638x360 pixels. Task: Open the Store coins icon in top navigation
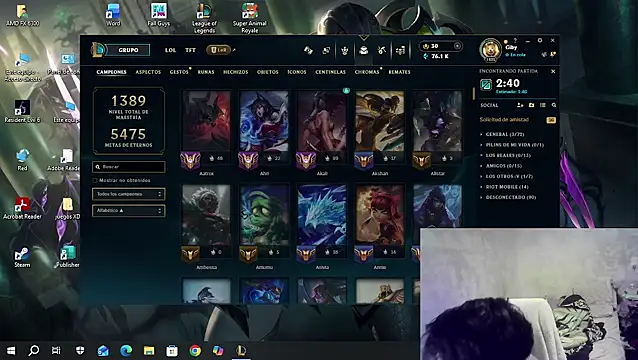400,50
